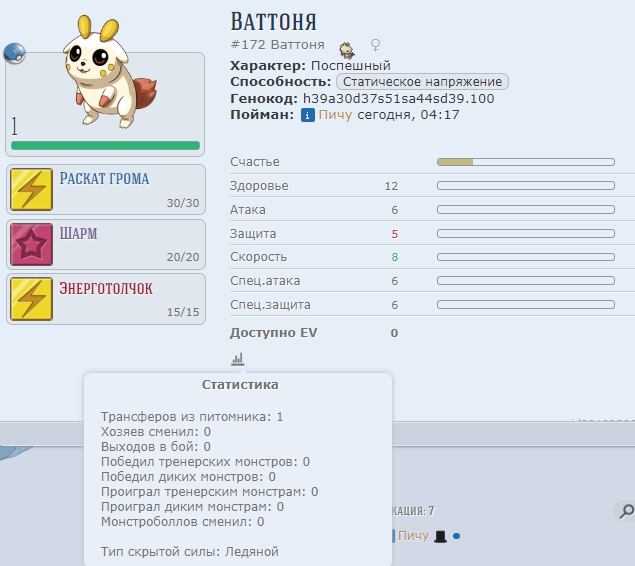Click the 30/30 PP counter

(183, 203)
